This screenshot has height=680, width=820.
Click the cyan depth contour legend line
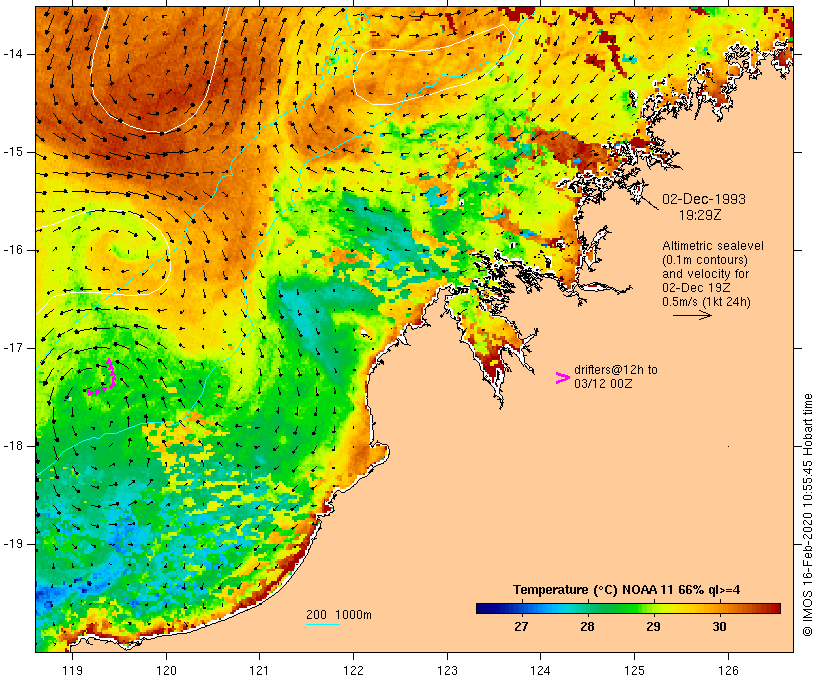323,624
